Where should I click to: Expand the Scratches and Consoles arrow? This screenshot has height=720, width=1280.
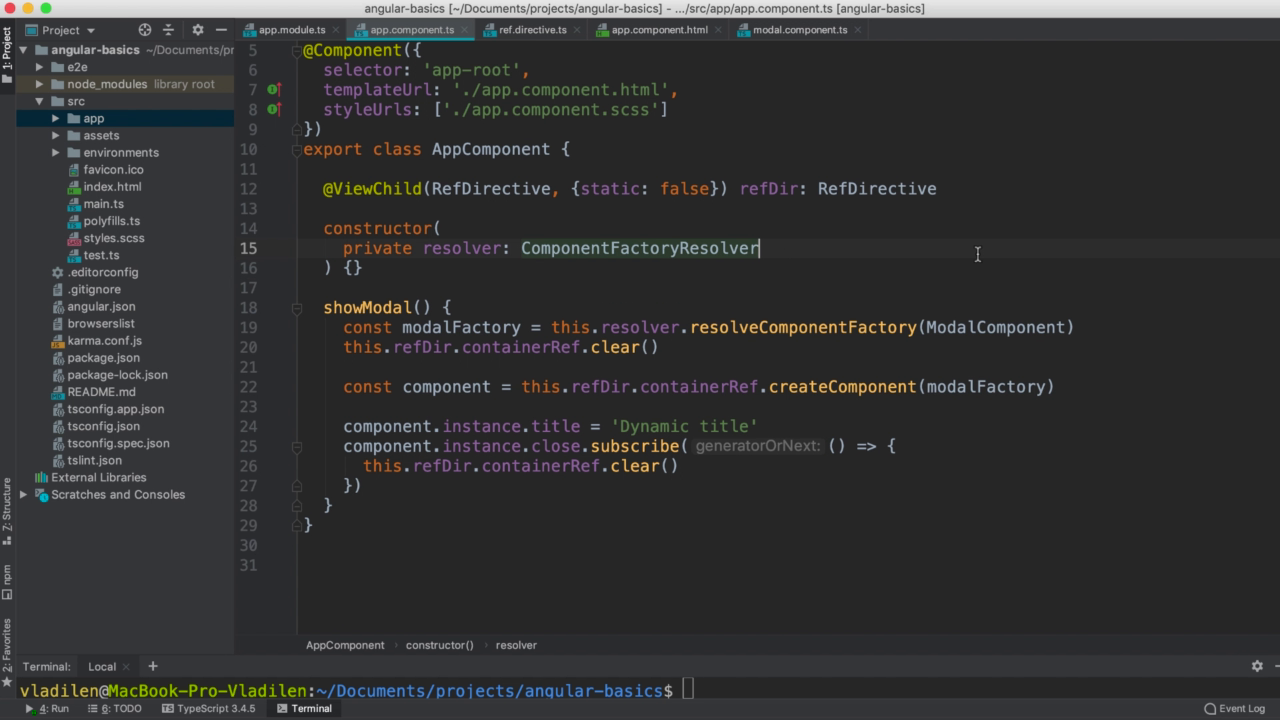(24, 494)
